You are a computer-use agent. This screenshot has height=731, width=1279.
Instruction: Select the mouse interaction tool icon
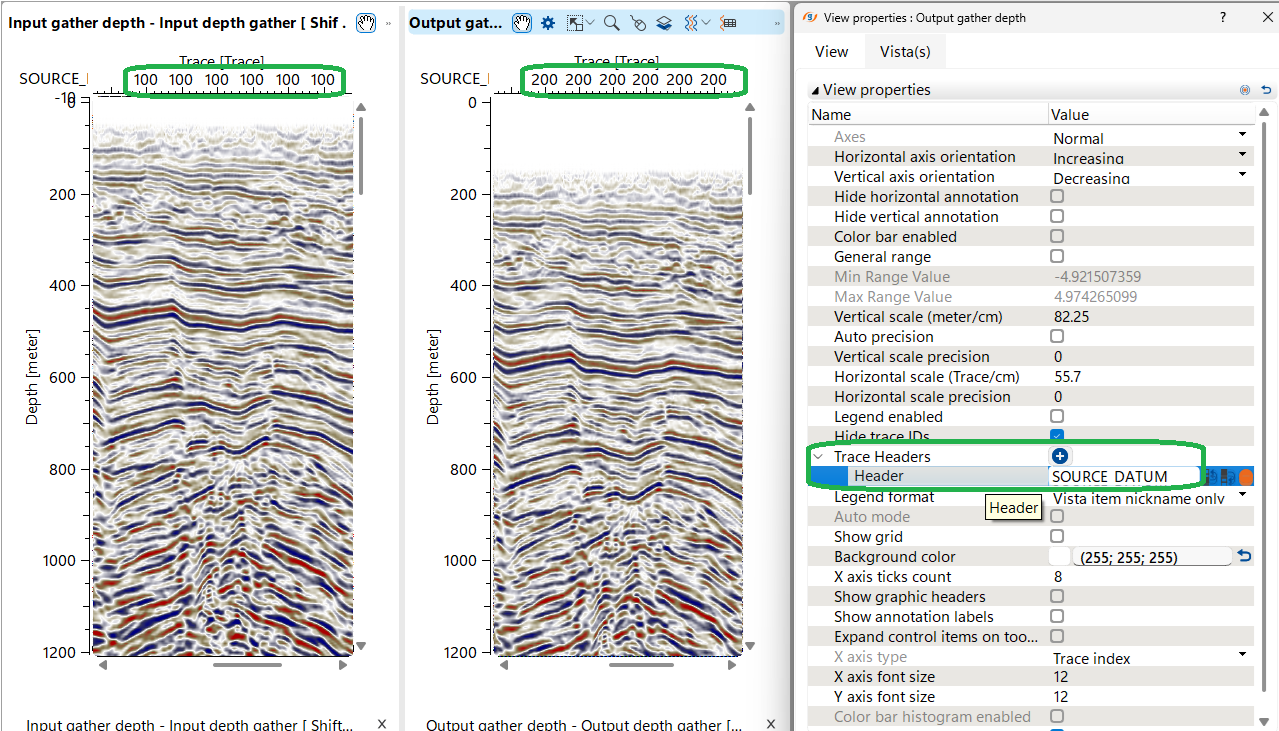click(638, 22)
